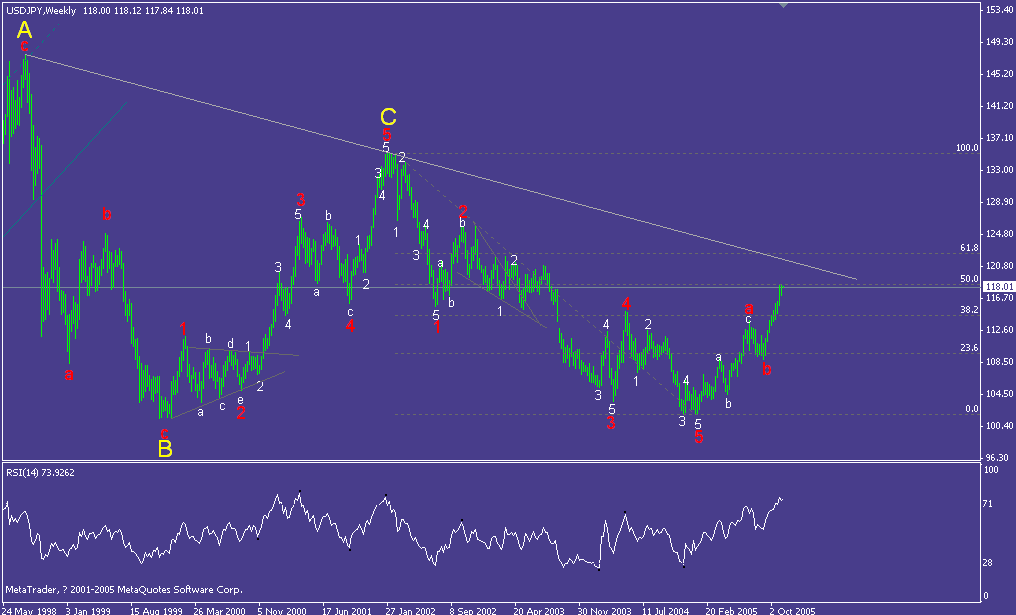Click the 3 Jan 1999 date label
The image size is (1016, 615).
88,610
